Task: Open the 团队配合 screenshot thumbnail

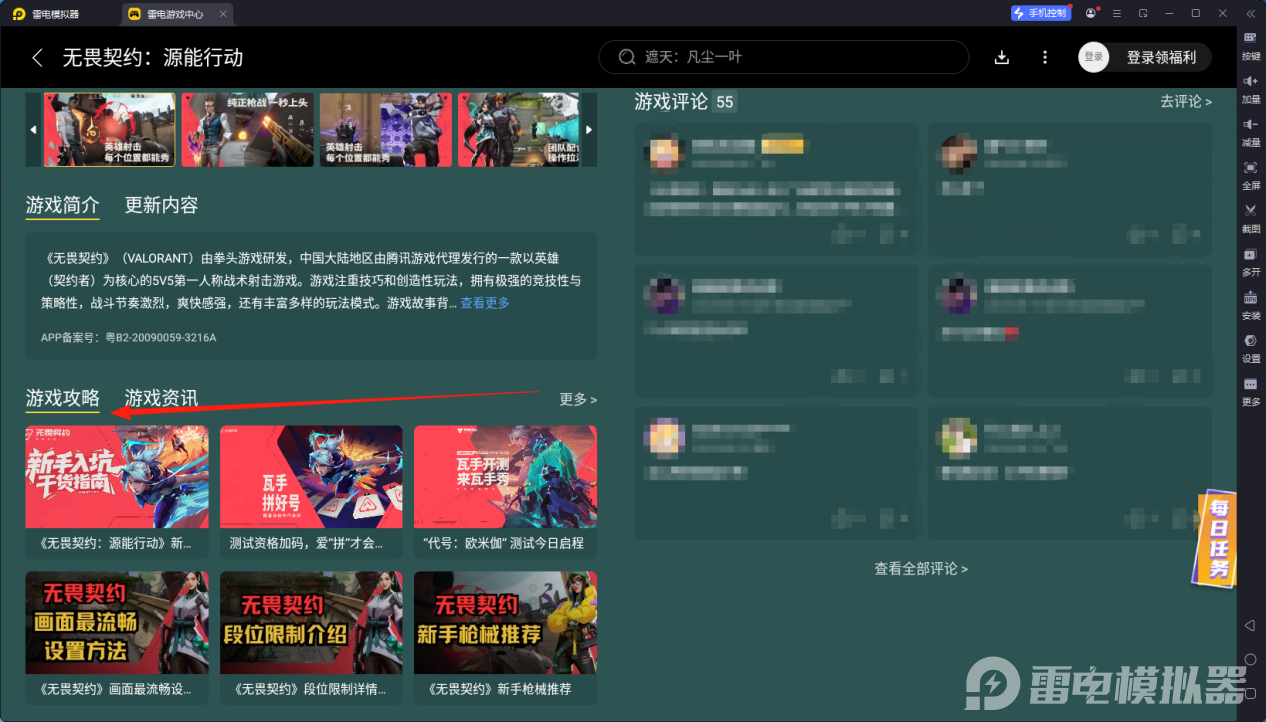Action: point(519,130)
